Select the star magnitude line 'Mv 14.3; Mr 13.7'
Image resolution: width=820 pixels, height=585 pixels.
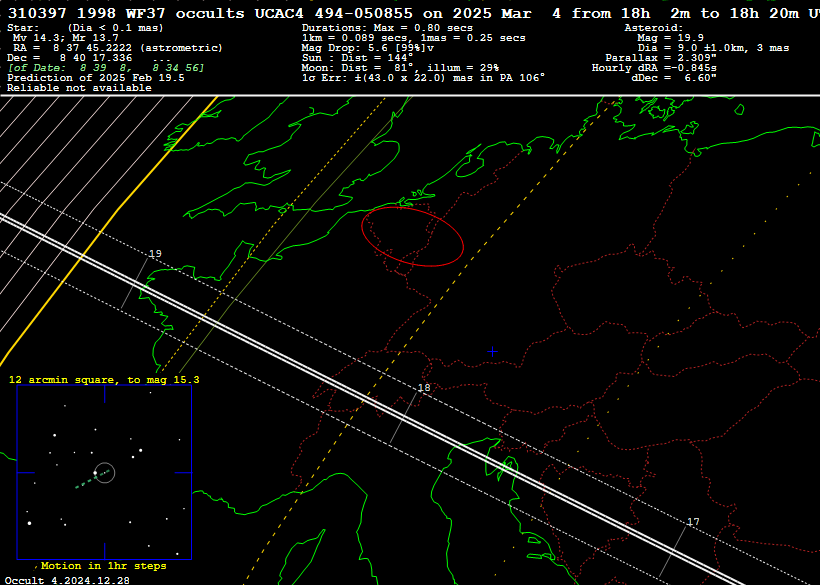(x=65, y=38)
